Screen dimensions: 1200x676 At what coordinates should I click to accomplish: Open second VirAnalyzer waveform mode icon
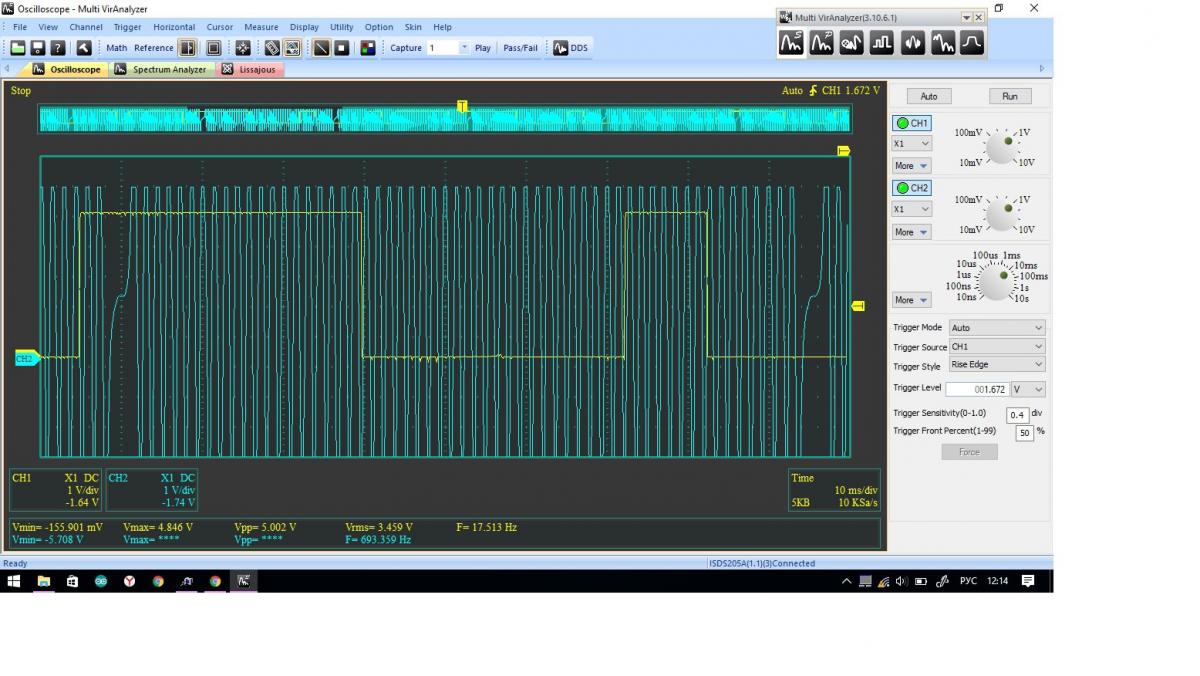click(822, 42)
